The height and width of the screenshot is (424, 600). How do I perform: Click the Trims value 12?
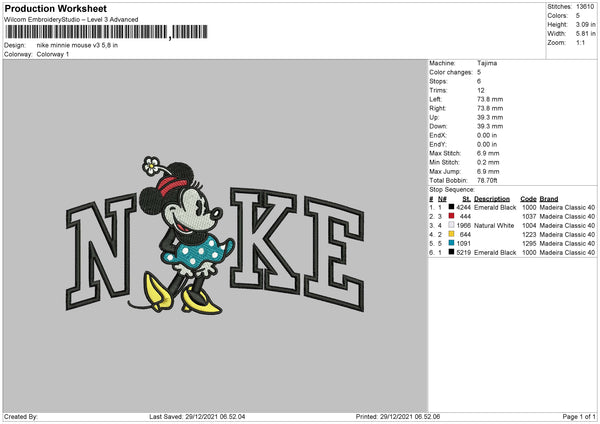coord(481,90)
